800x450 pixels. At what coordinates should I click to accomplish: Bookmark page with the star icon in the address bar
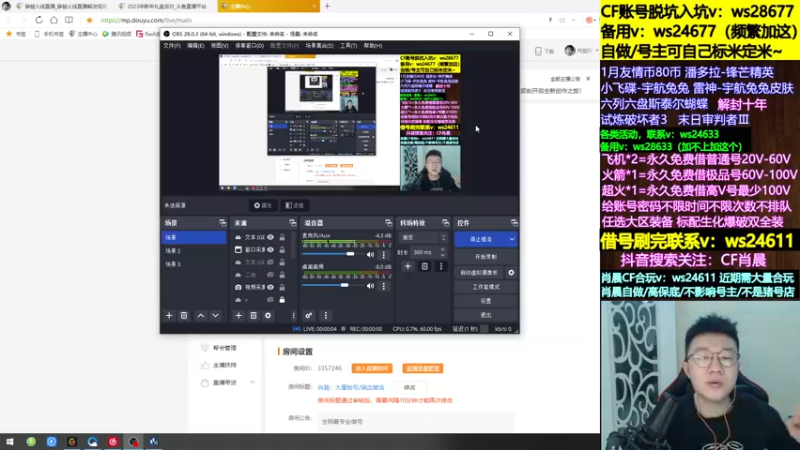[89, 20]
